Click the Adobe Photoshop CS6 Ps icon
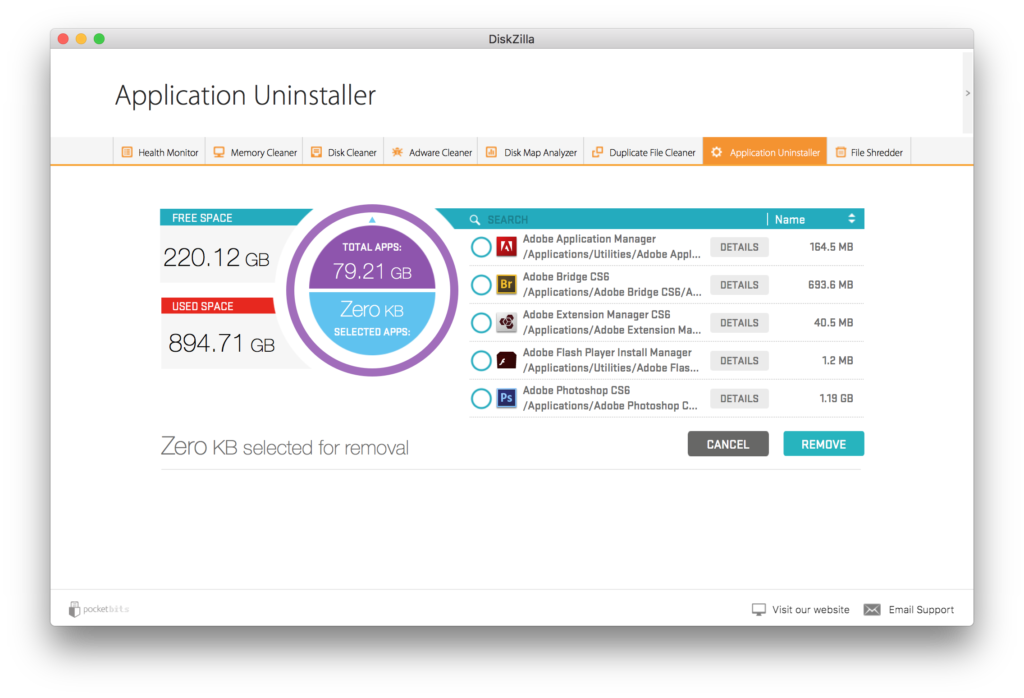The width and height of the screenshot is (1024, 698). pos(506,398)
